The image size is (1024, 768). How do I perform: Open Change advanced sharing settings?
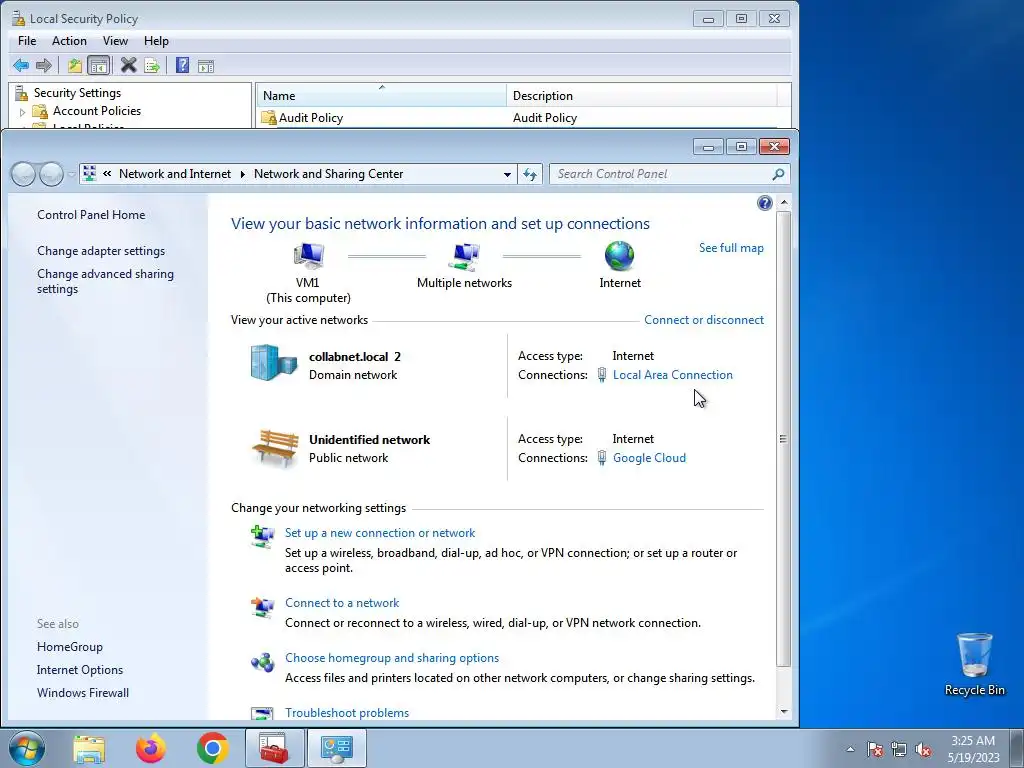tap(105, 281)
